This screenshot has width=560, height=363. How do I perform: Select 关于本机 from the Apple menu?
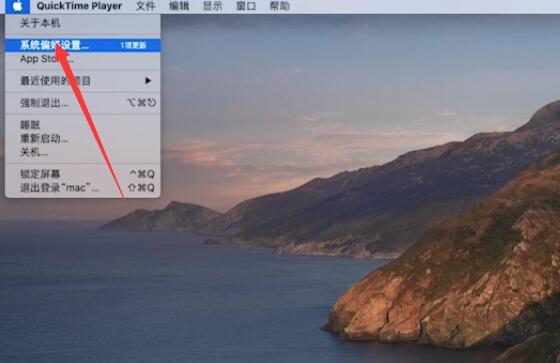click(x=82, y=23)
